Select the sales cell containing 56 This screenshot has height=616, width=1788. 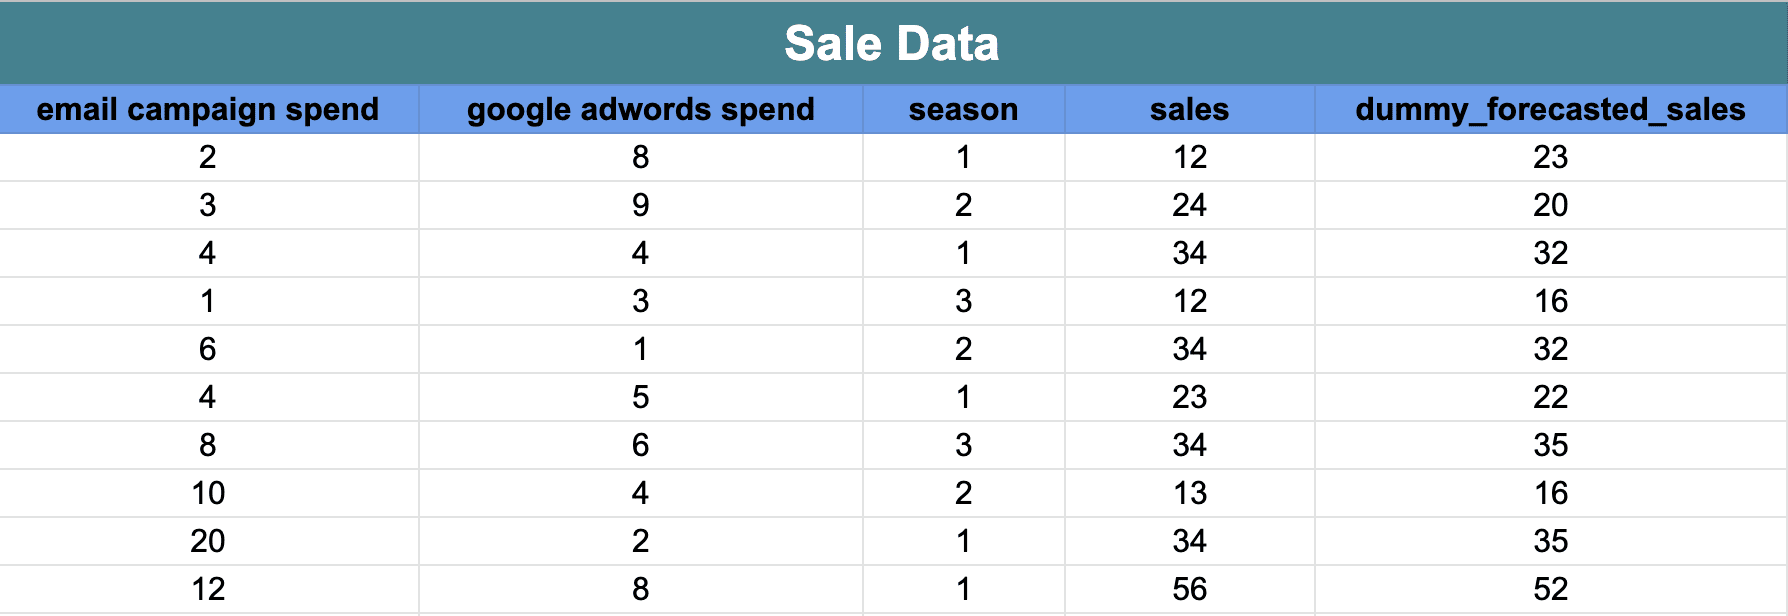click(x=1189, y=589)
